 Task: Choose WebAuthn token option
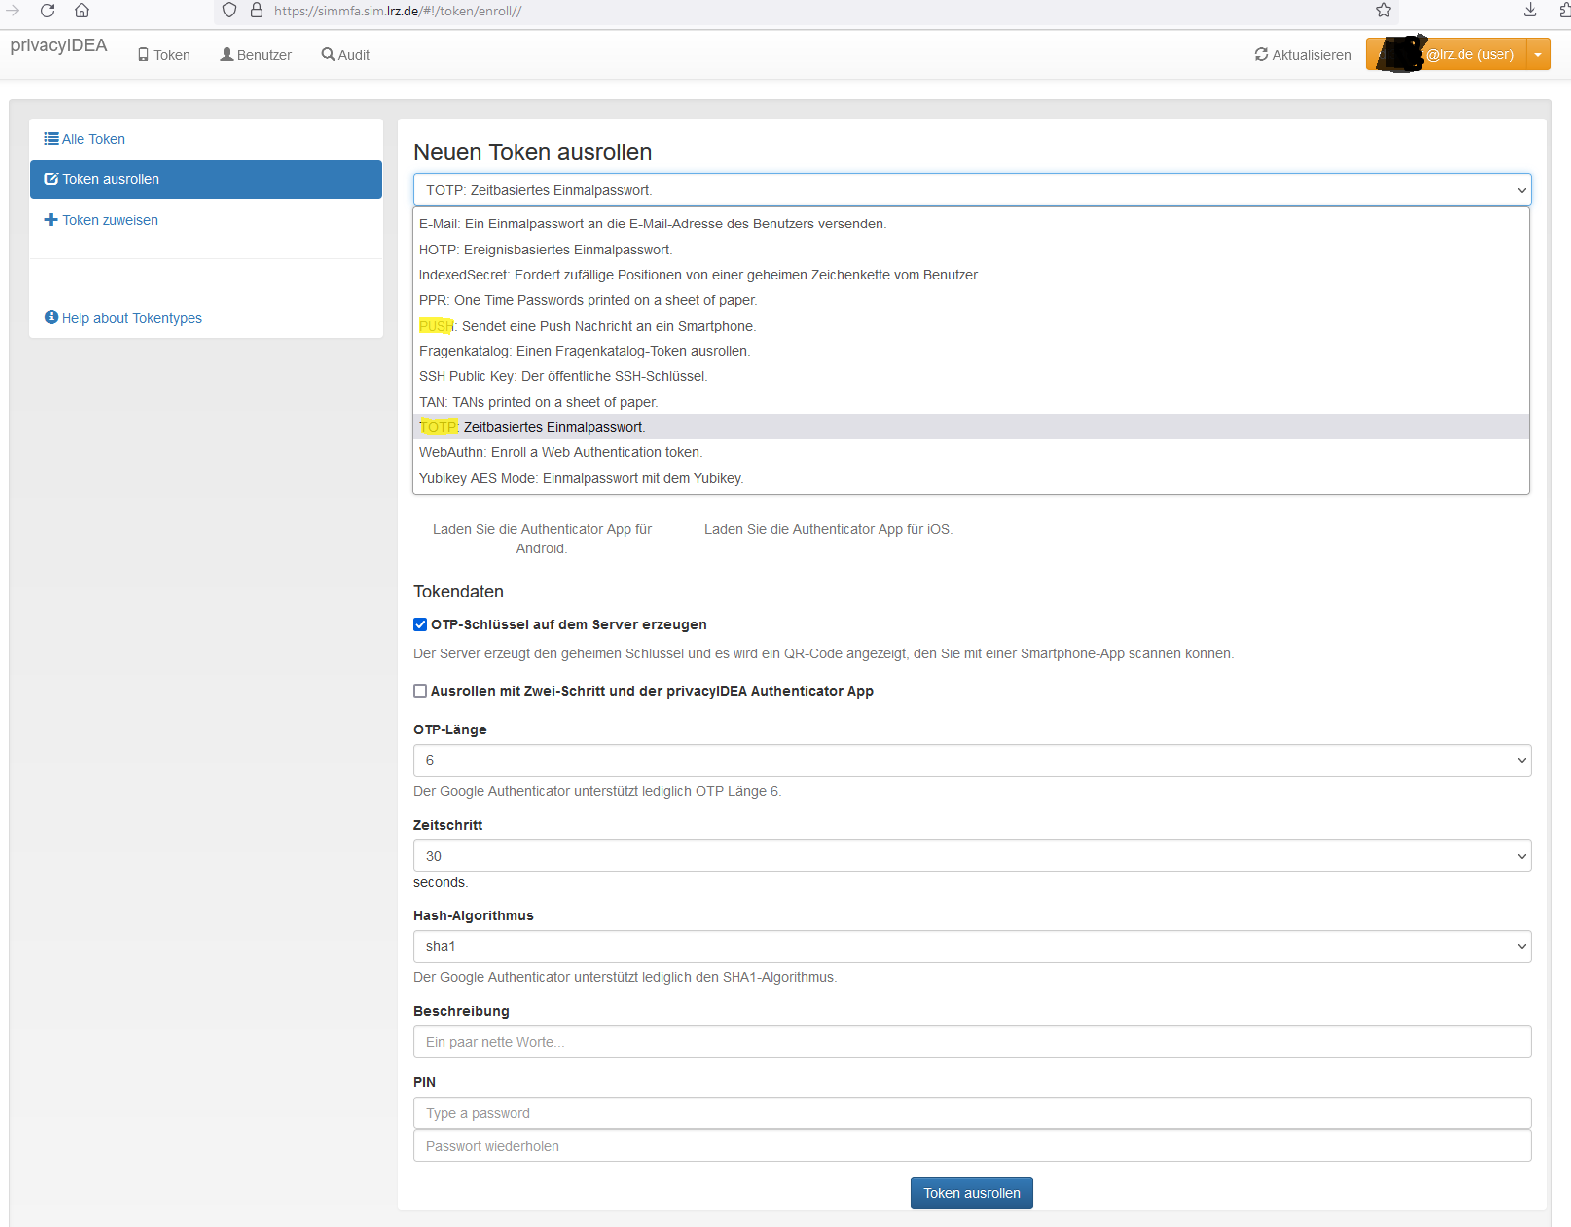[971, 452]
